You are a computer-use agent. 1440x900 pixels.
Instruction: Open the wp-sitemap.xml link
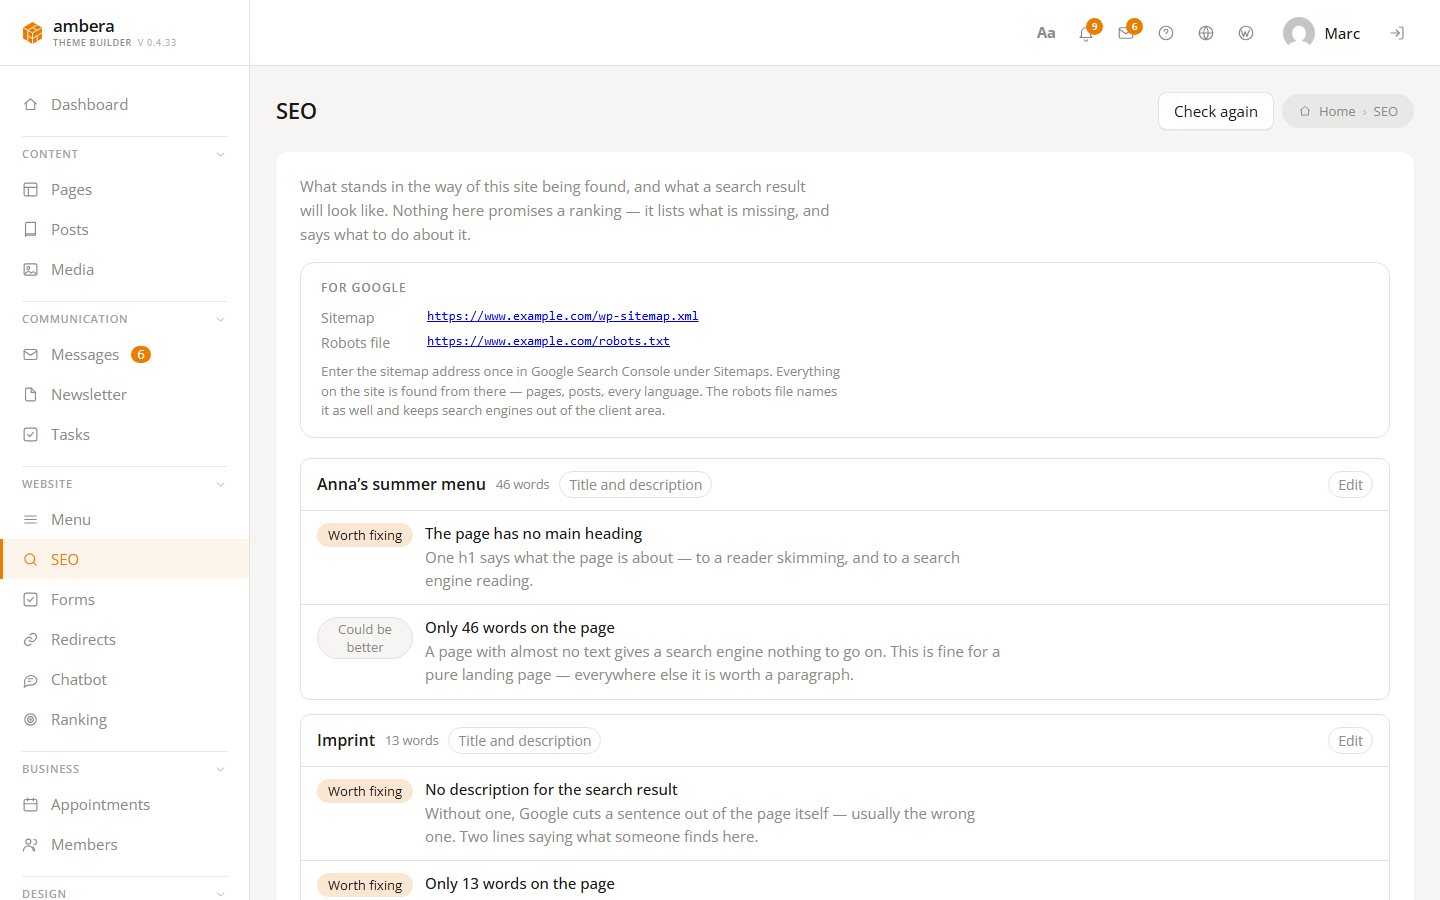562,316
